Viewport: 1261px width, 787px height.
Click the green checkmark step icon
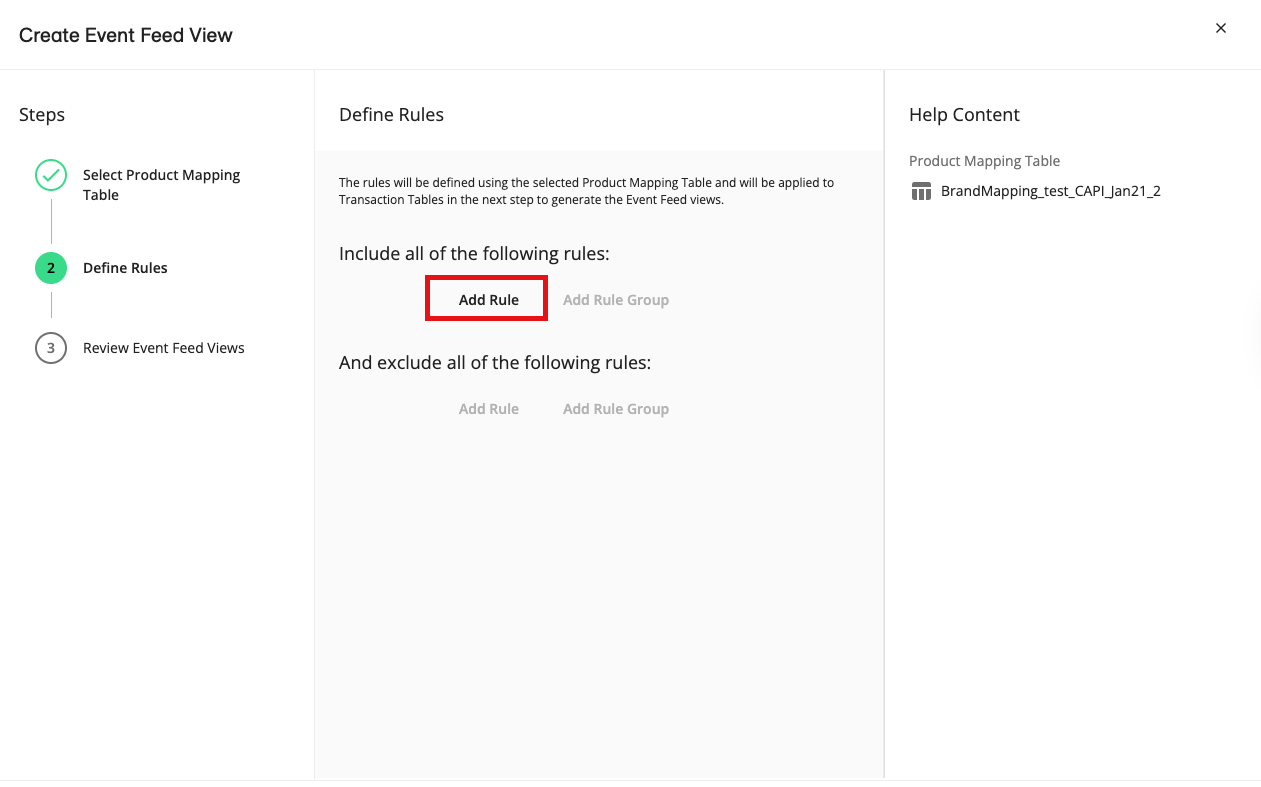[51, 175]
